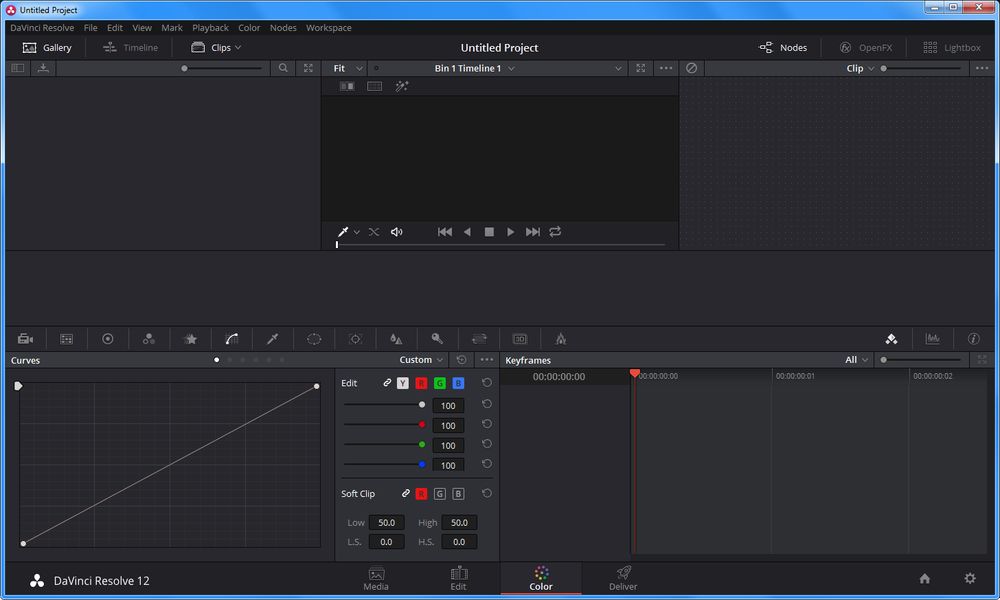Screen dimensions: 1000x600
Task: Toggle the luminance Y curve channel
Action: click(403, 383)
